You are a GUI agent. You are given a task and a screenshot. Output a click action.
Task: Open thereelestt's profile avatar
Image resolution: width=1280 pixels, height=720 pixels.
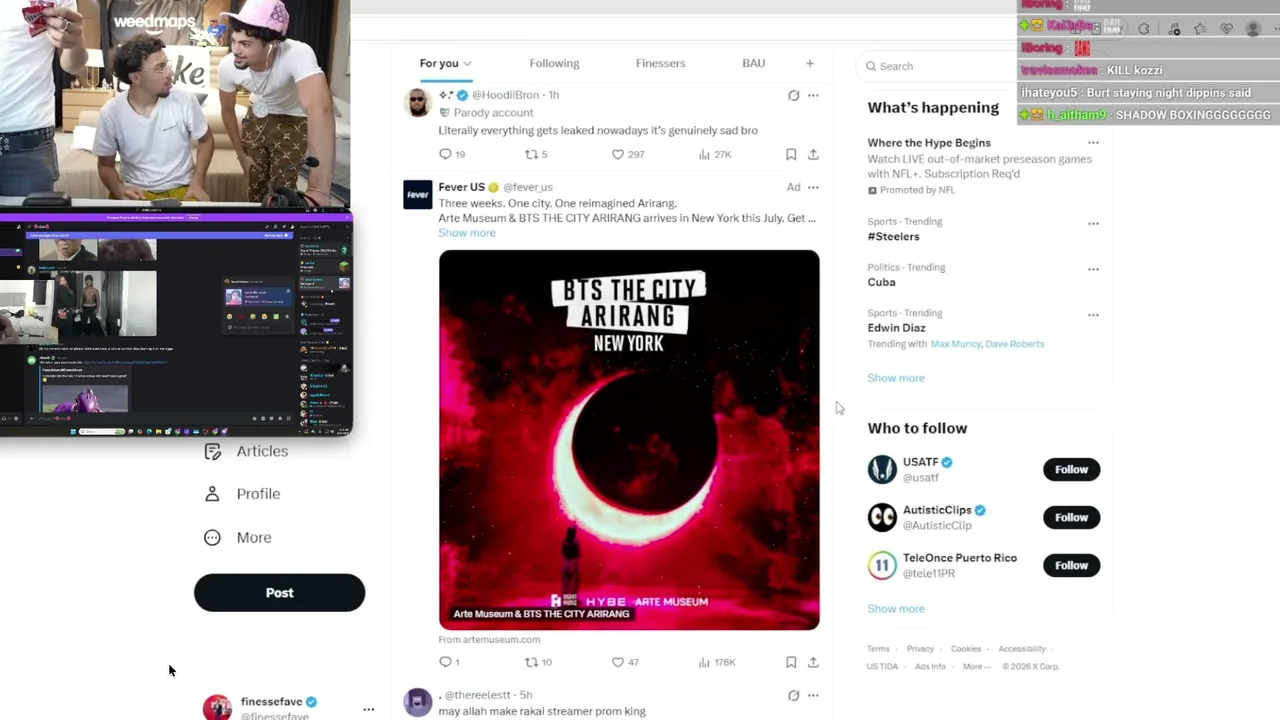click(x=418, y=702)
